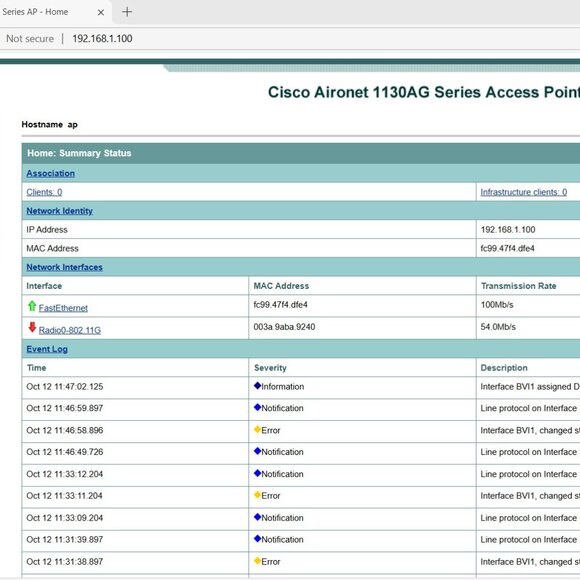Click the IP Address row label
The width and height of the screenshot is (580, 580).
(x=47, y=230)
